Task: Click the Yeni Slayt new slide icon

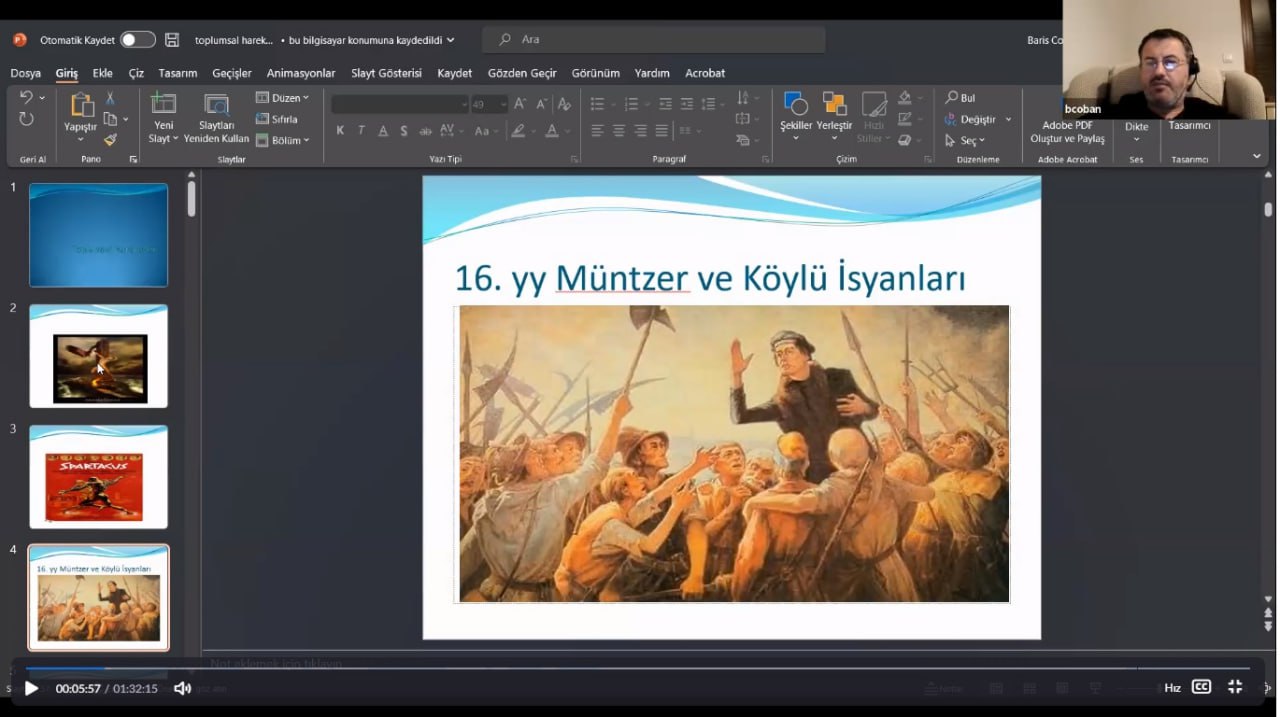Action: click(x=163, y=104)
